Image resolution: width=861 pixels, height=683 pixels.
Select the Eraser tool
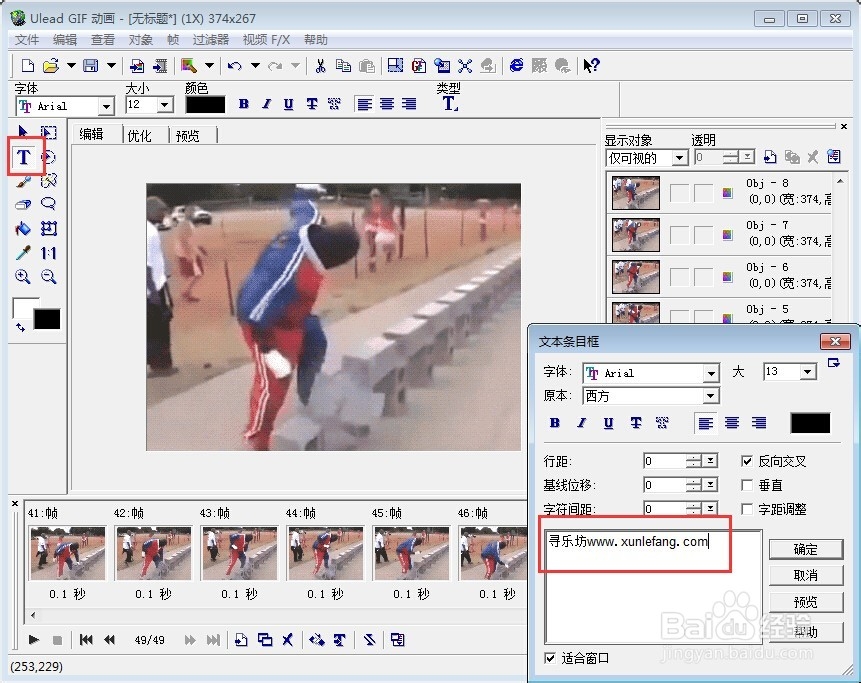tap(23, 204)
